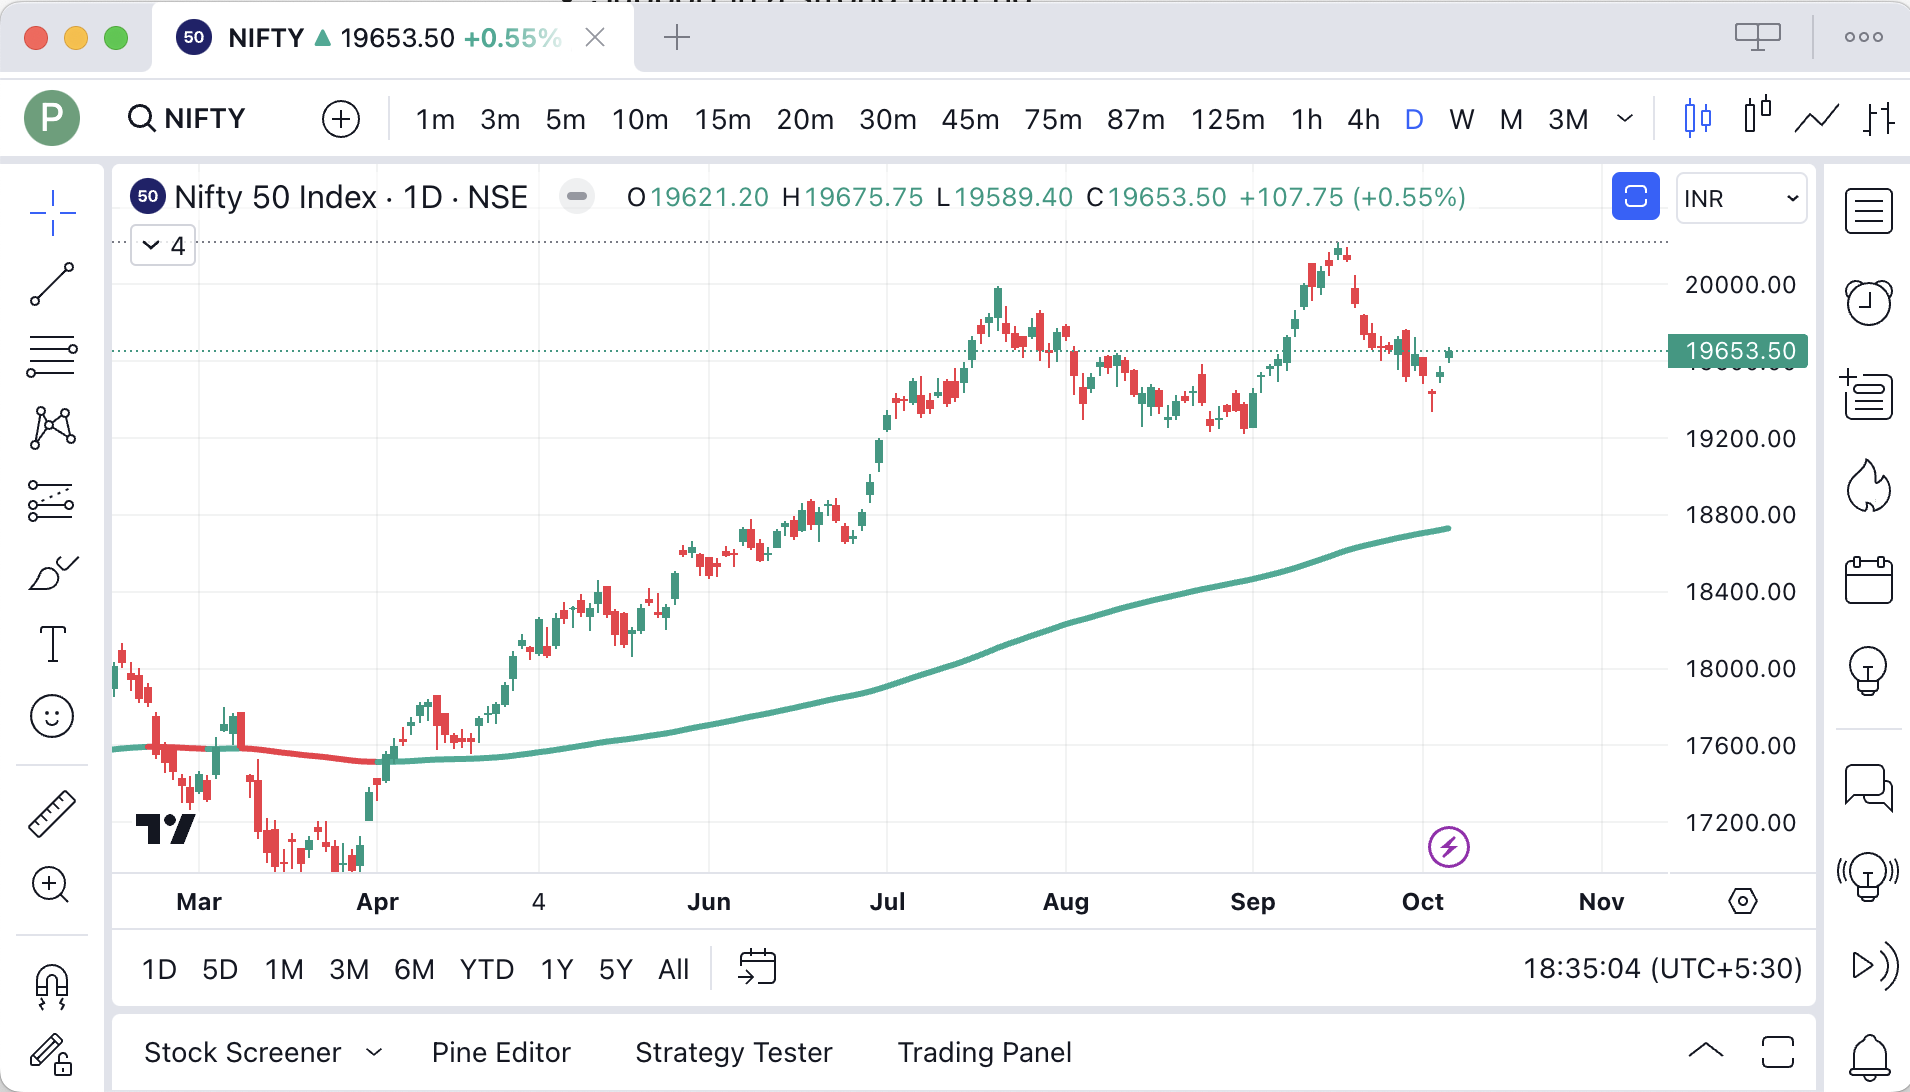Switch to the 15m timeframe
This screenshot has height=1092, width=1910.
[x=723, y=119]
